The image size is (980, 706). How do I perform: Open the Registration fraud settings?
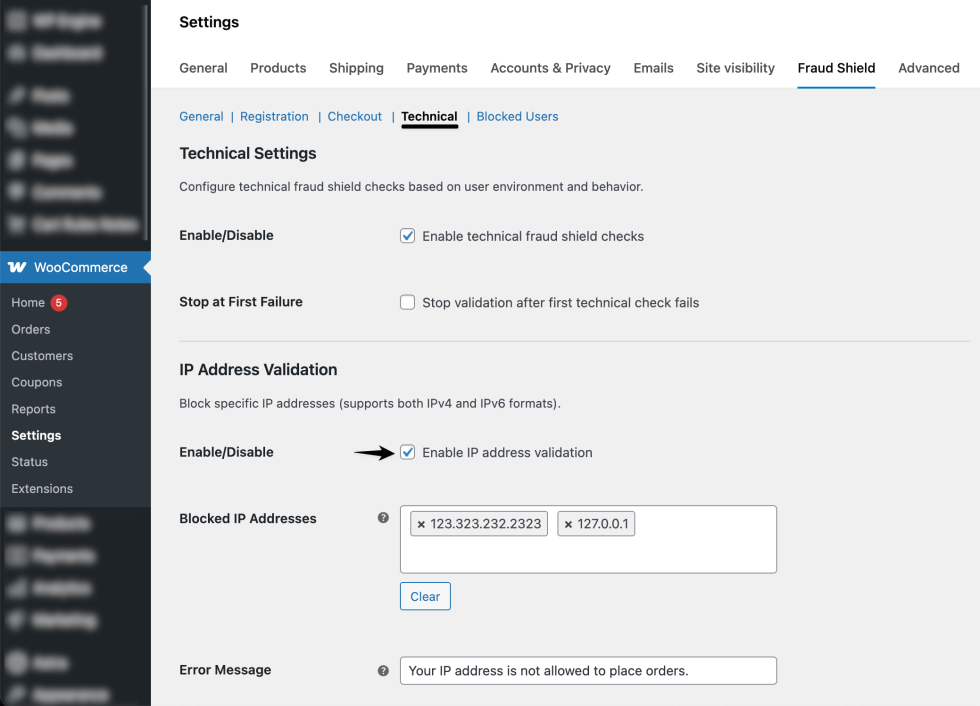coord(274,116)
